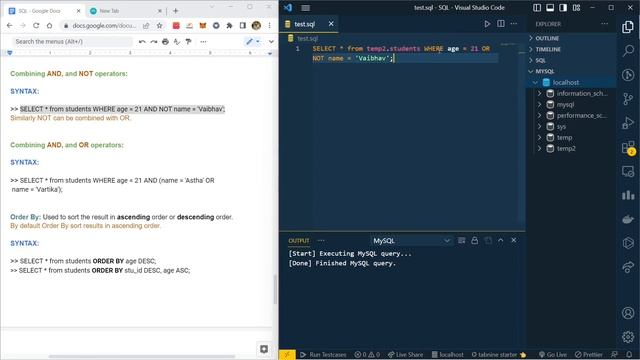This screenshot has height=360, width=640.
Task: Toggle the bottom Panel layout button
Action: (x=550, y=8)
